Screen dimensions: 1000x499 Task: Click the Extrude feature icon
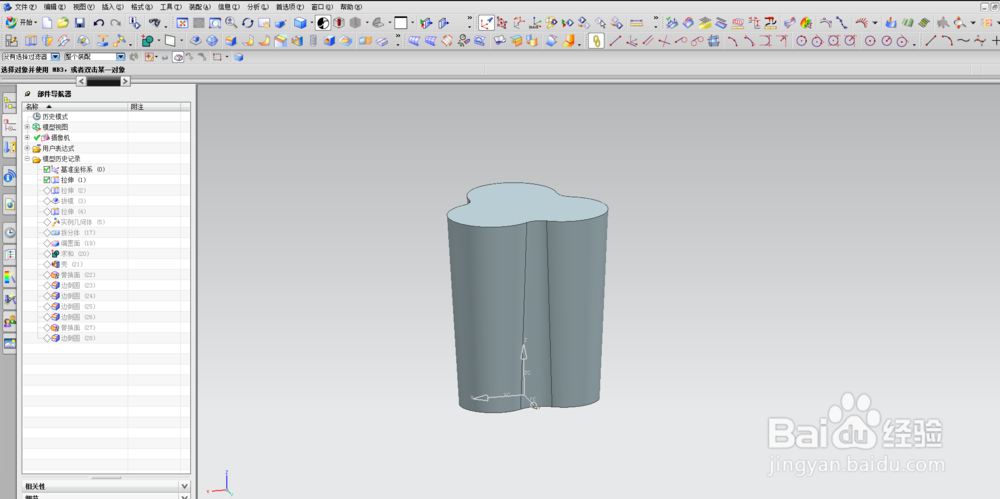30,41
